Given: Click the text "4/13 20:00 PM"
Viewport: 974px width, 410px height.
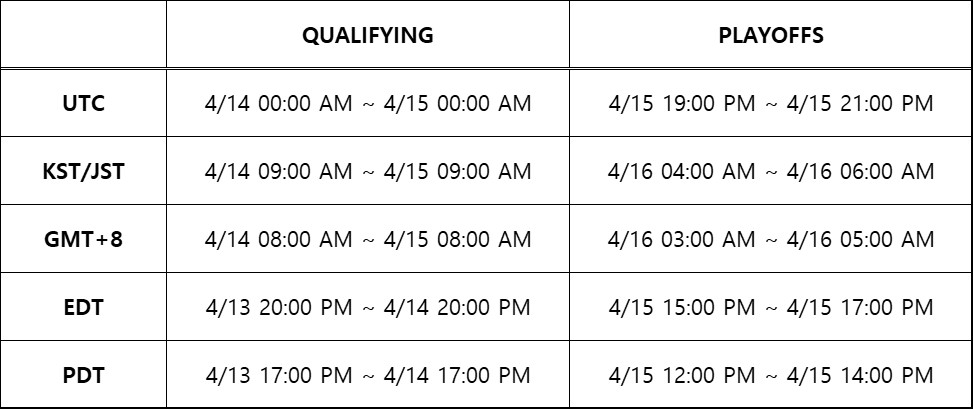Looking at the screenshot, I should pyautogui.click(x=279, y=307).
